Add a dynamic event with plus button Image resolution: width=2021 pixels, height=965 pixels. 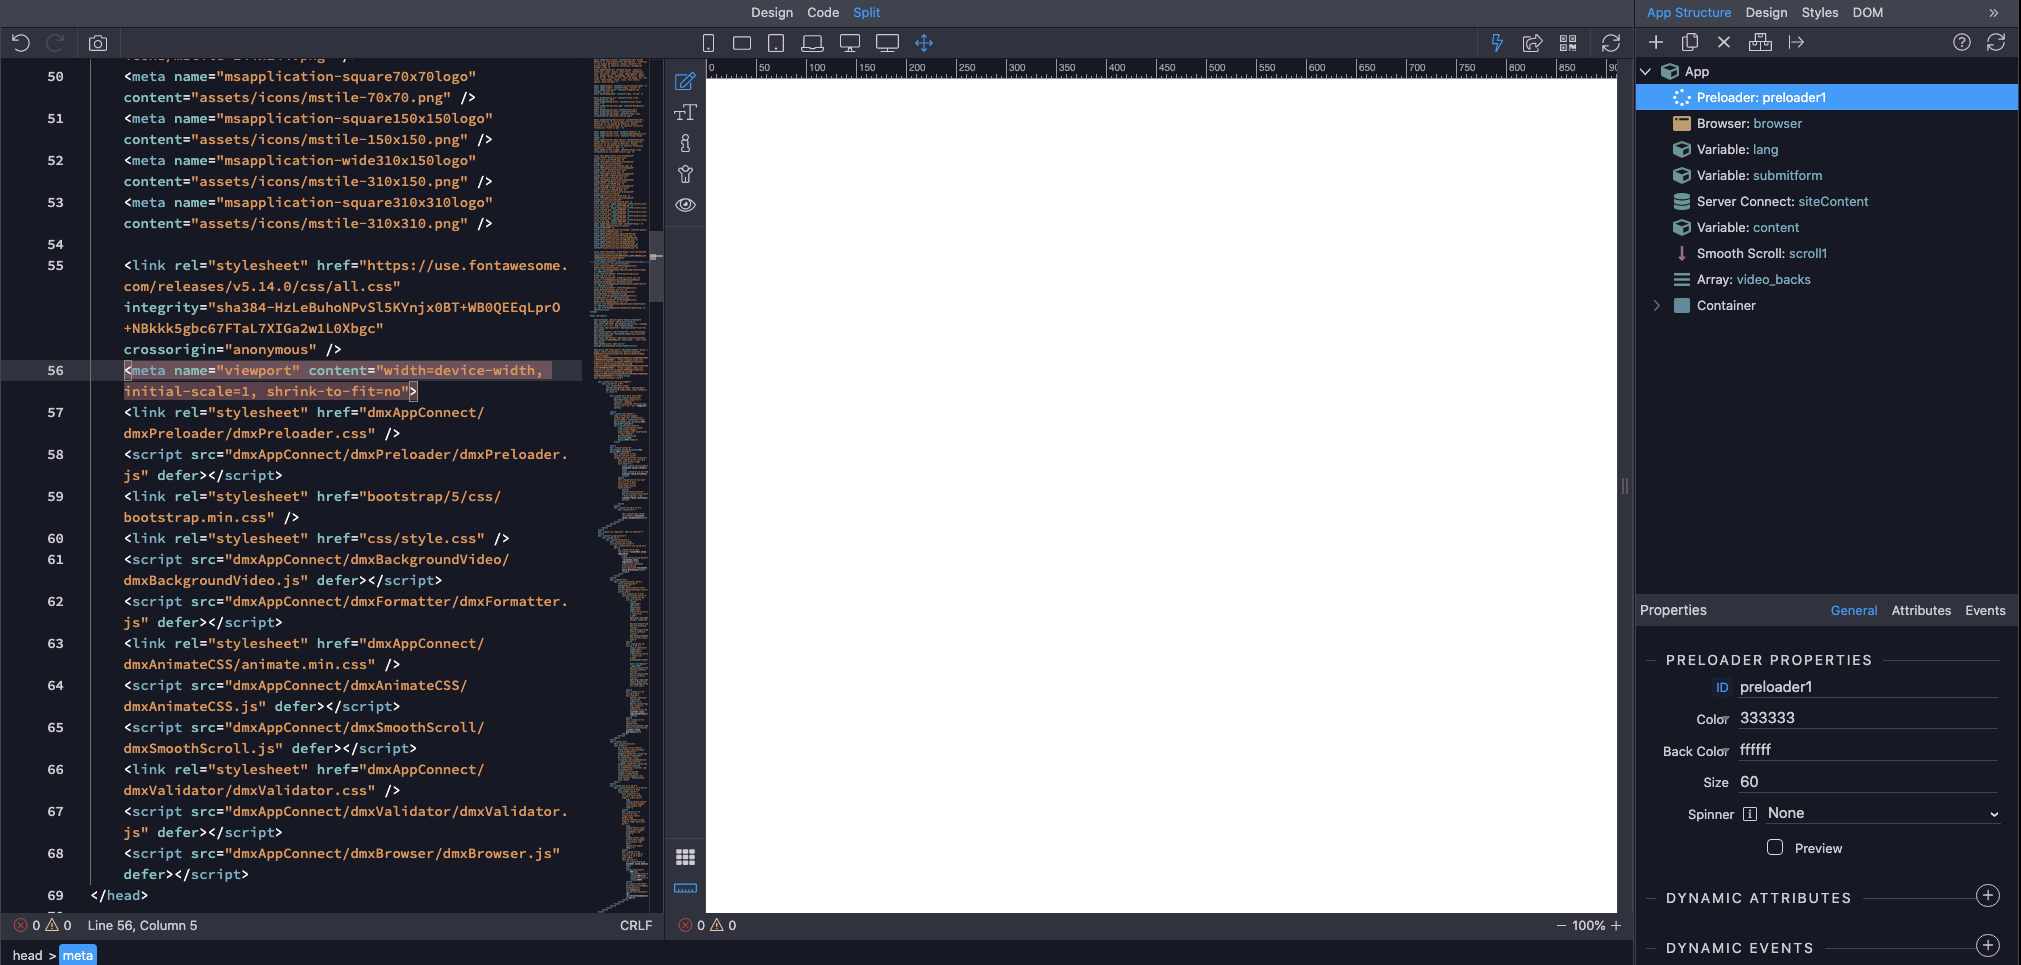tap(1988, 945)
